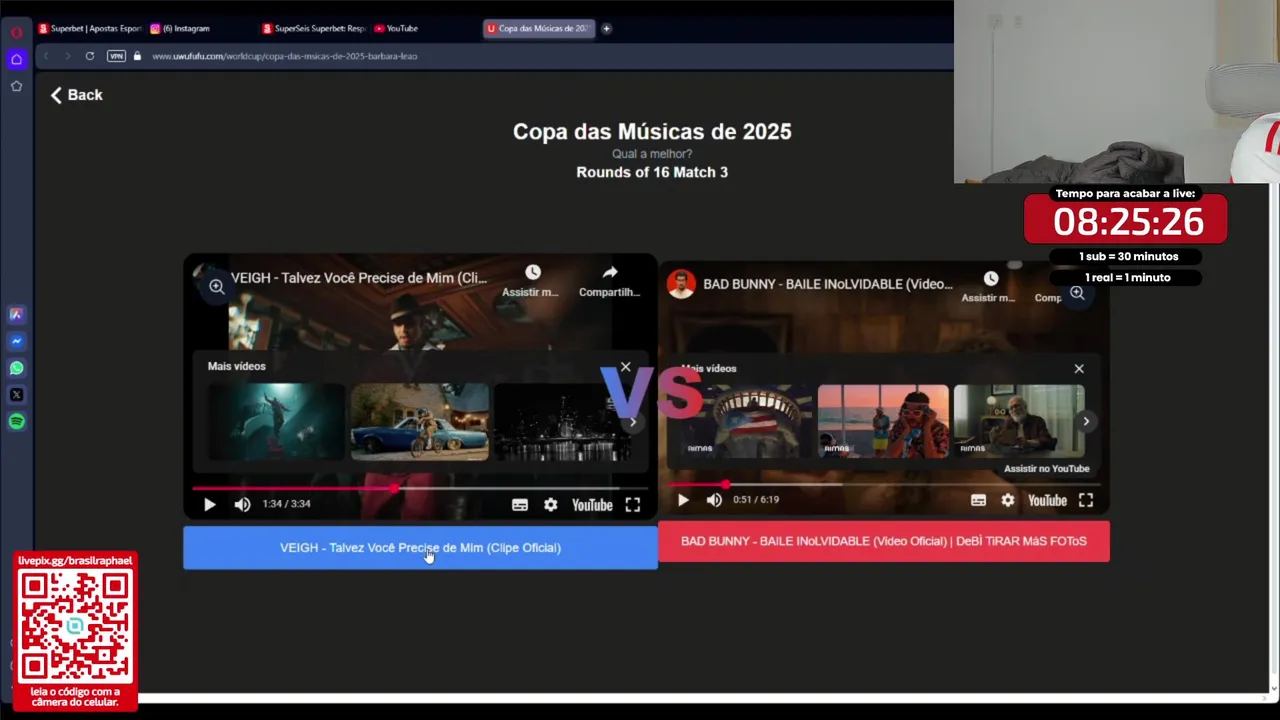Zoom the VEIGH video with magnifier icon
This screenshot has height=720, width=1280.
pyautogui.click(x=217, y=287)
